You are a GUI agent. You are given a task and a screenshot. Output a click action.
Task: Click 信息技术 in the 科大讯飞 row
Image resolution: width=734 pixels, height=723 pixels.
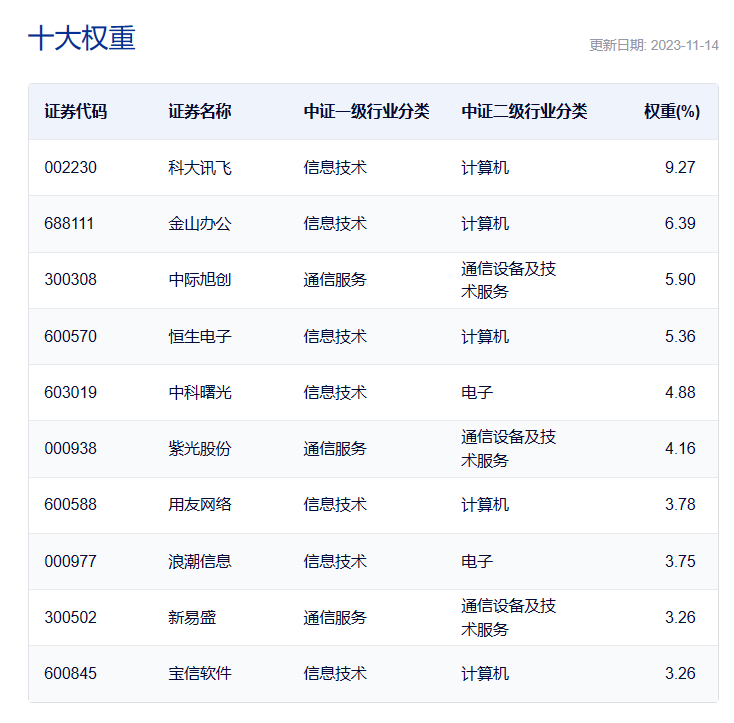335,168
